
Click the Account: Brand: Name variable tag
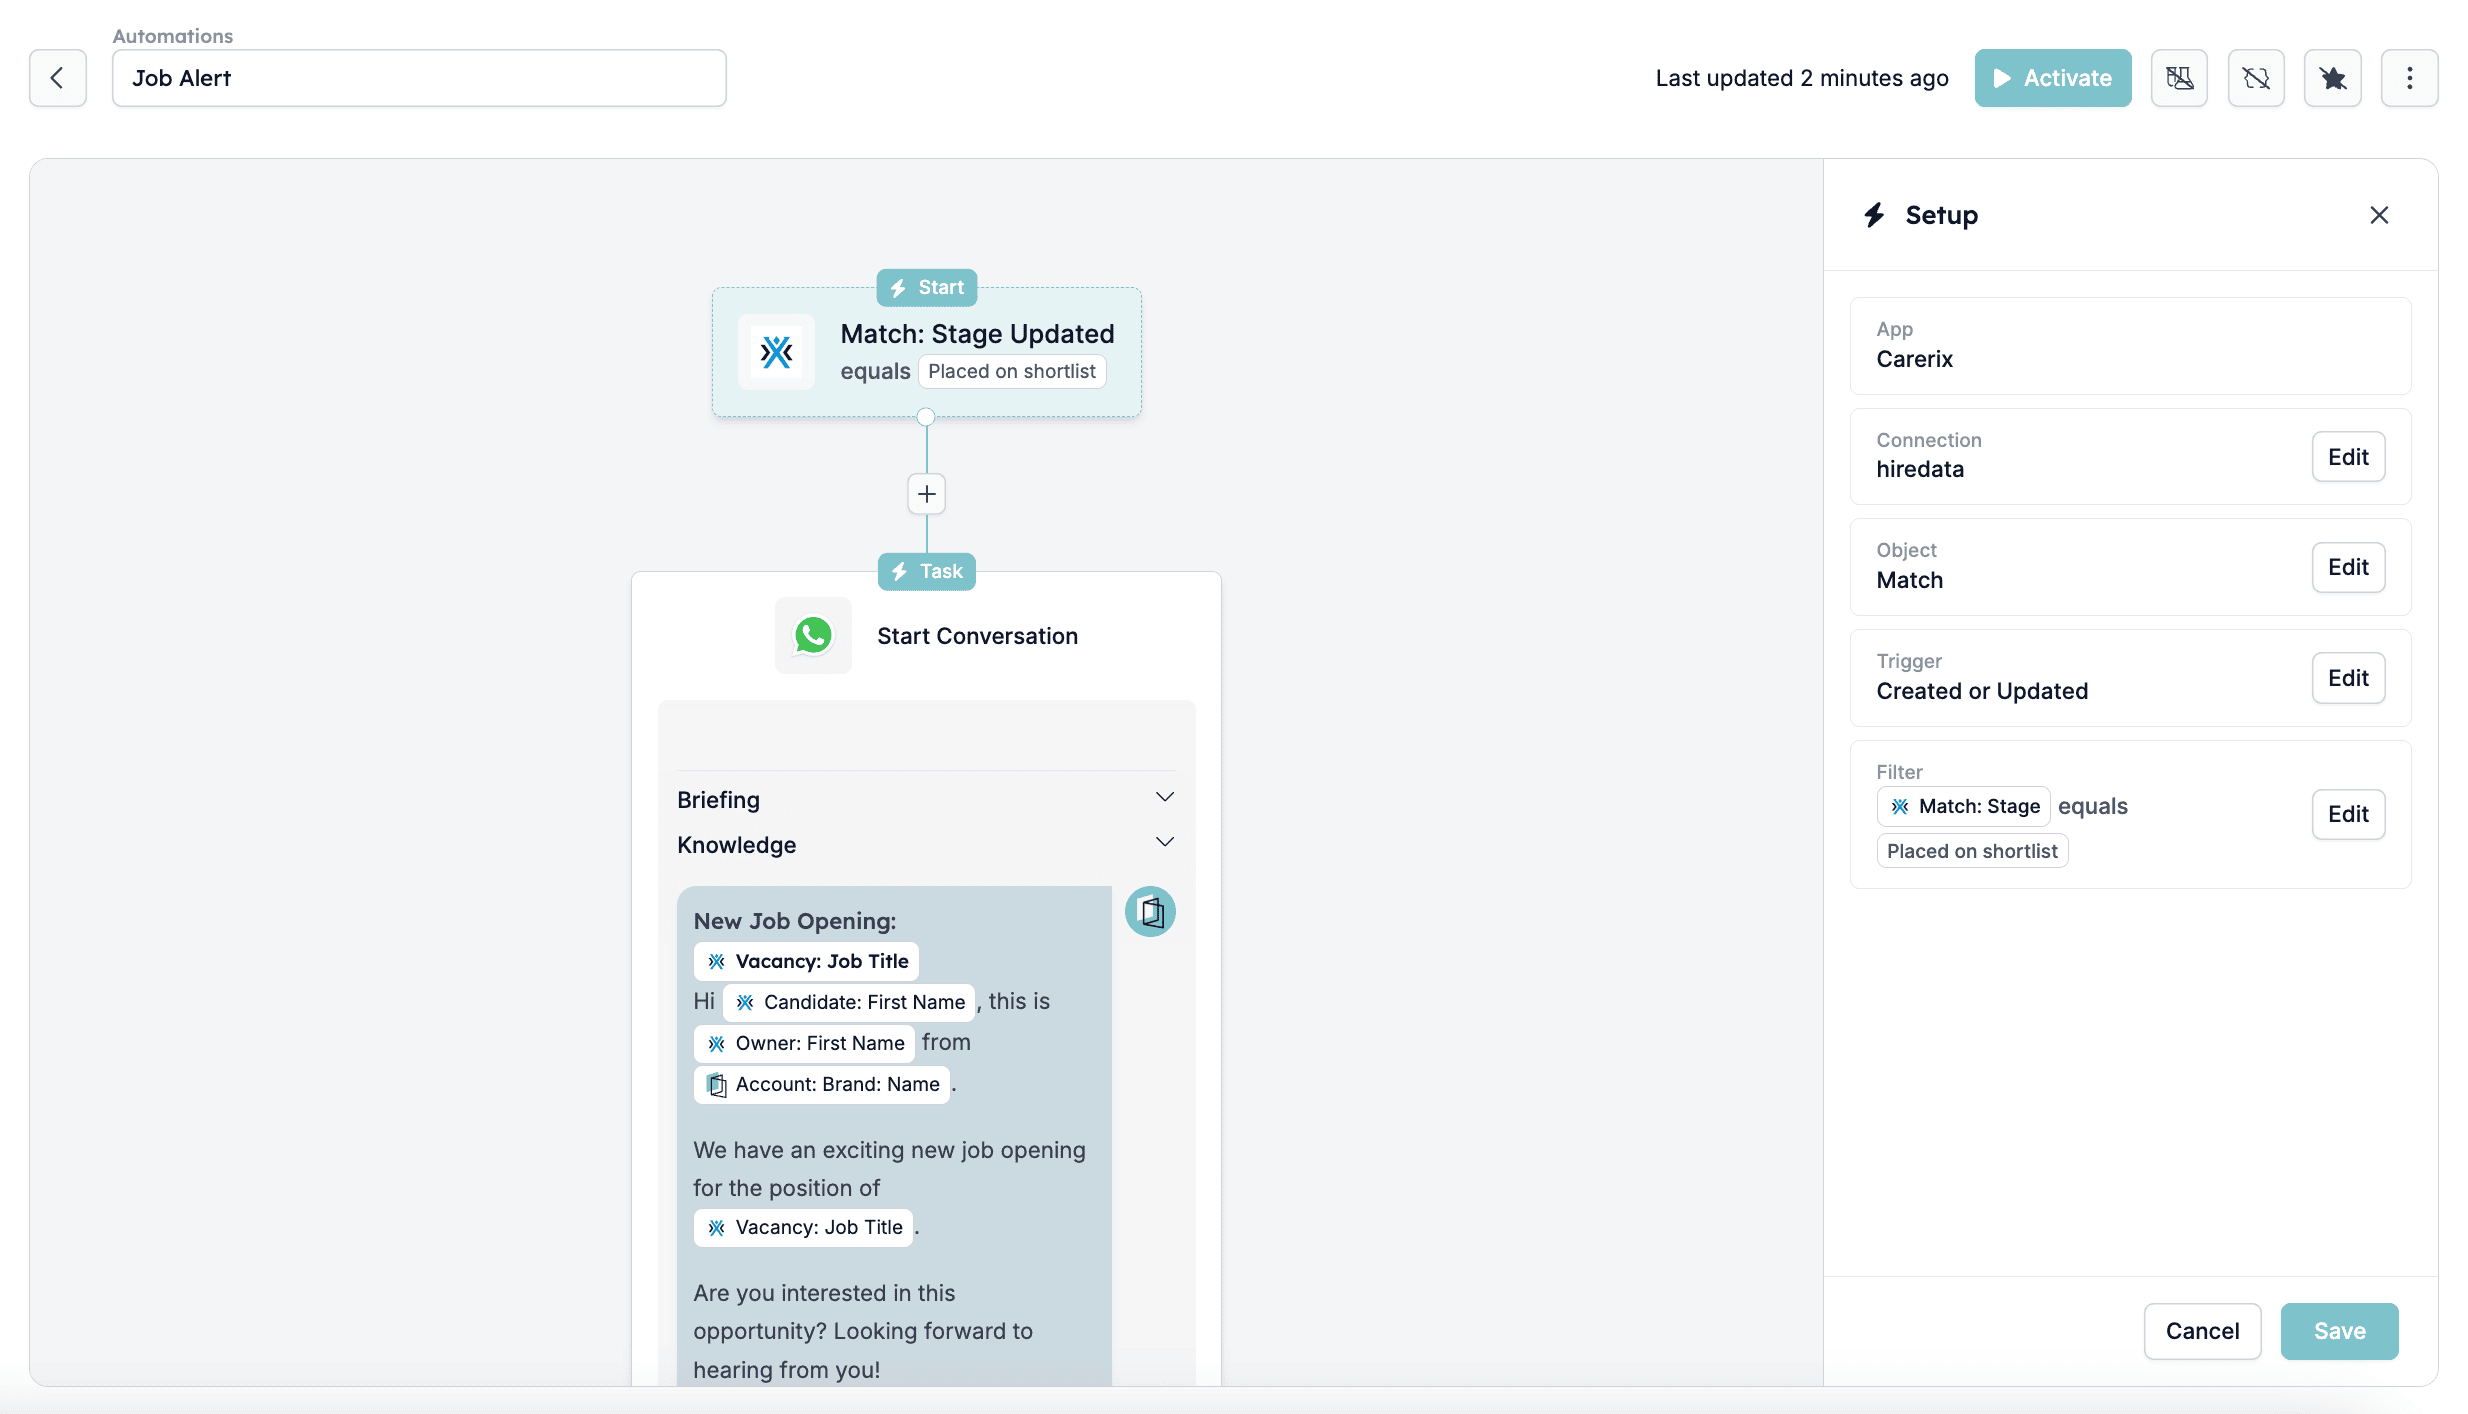[x=822, y=1085]
